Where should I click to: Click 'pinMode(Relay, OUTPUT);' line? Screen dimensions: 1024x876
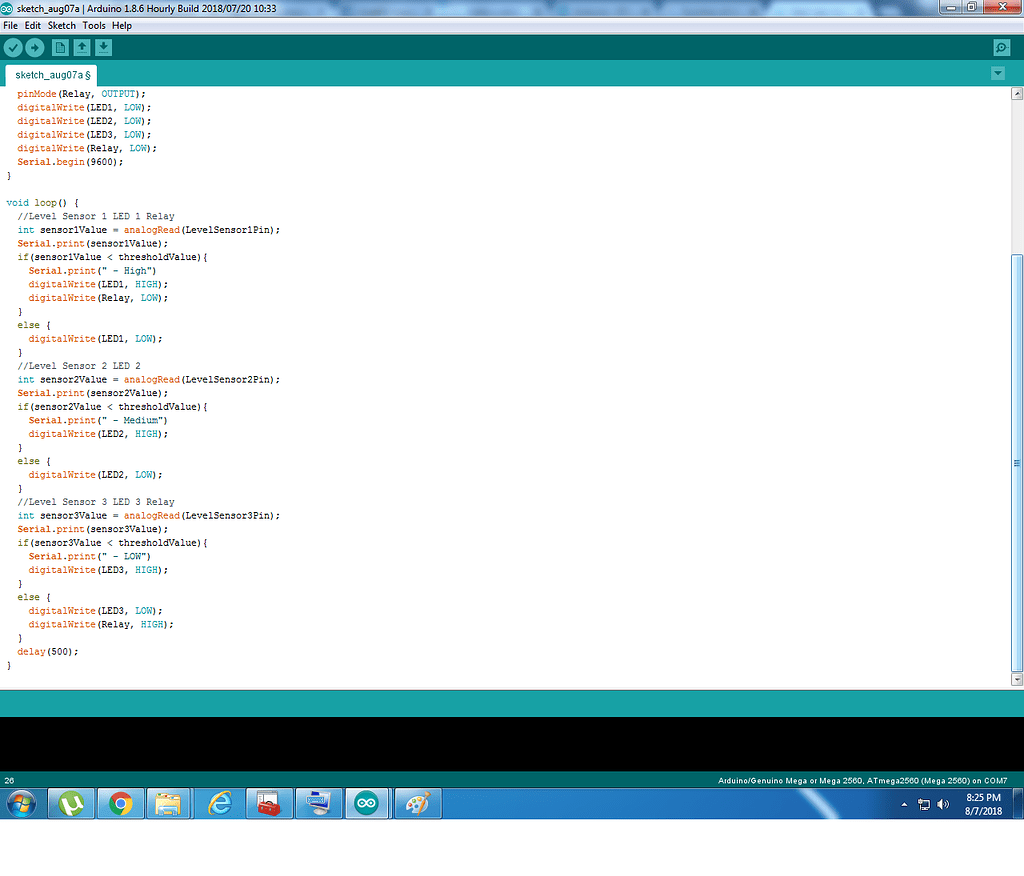click(81, 94)
